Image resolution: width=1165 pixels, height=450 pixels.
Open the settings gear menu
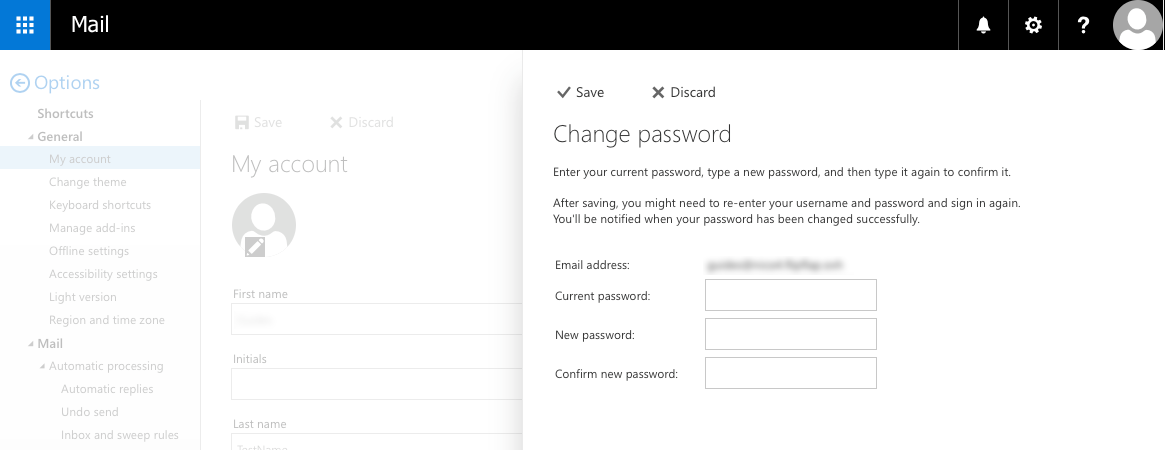[1033, 25]
